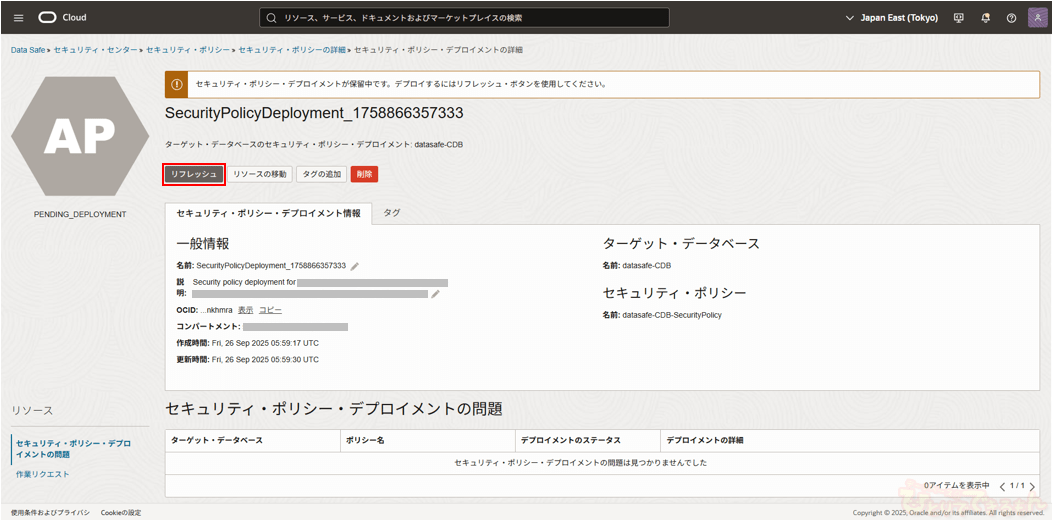Click the Oracle Cloud logo
This screenshot has width=1052, height=520.
(x=62, y=17)
